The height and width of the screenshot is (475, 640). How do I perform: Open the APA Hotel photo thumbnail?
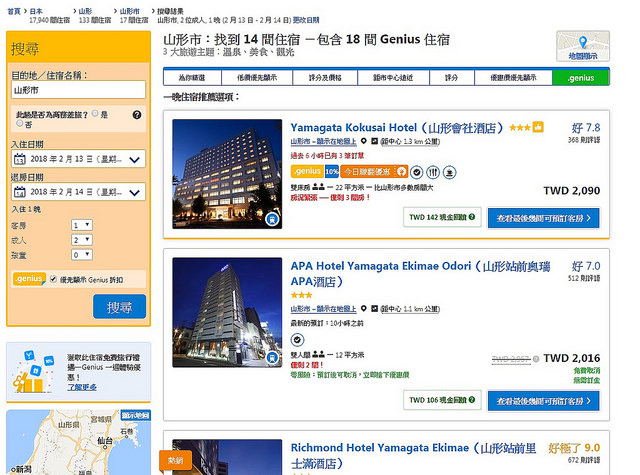coord(227,313)
